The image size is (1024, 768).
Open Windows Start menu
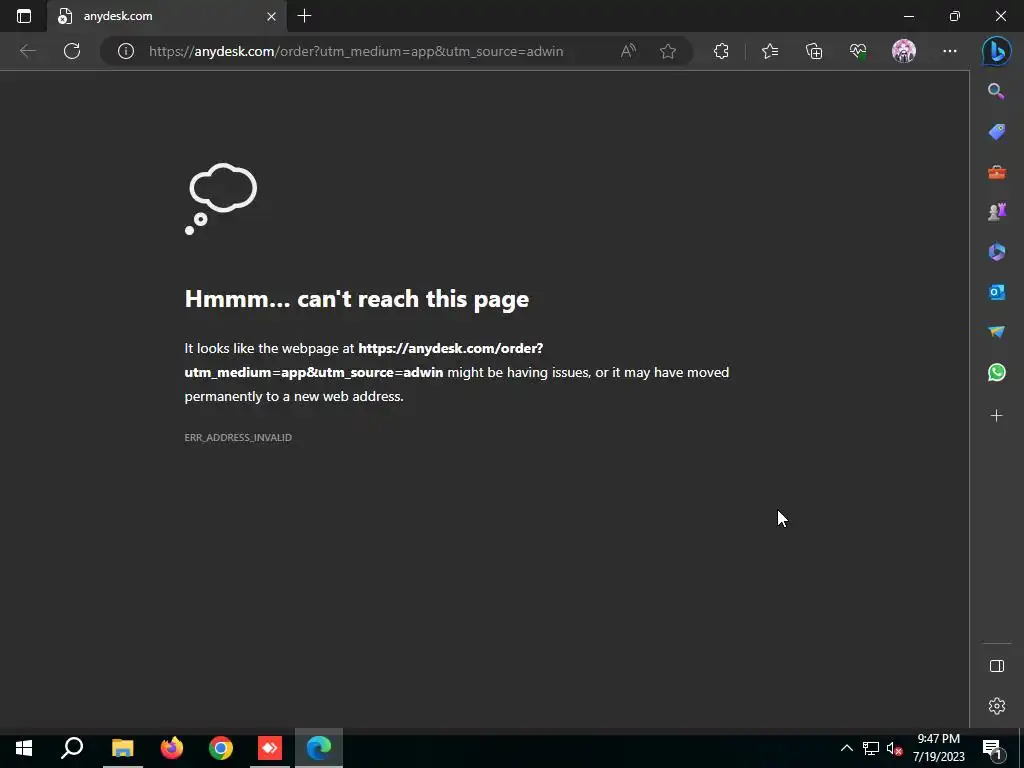(x=24, y=748)
